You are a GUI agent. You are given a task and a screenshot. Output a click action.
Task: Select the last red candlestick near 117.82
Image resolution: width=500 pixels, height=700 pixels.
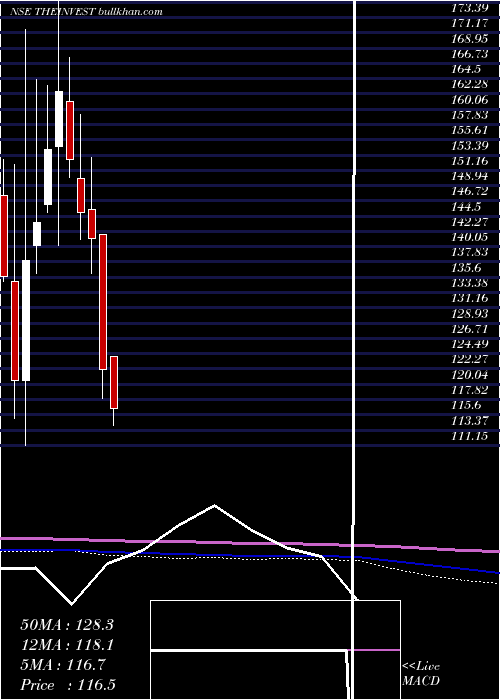click(114, 382)
